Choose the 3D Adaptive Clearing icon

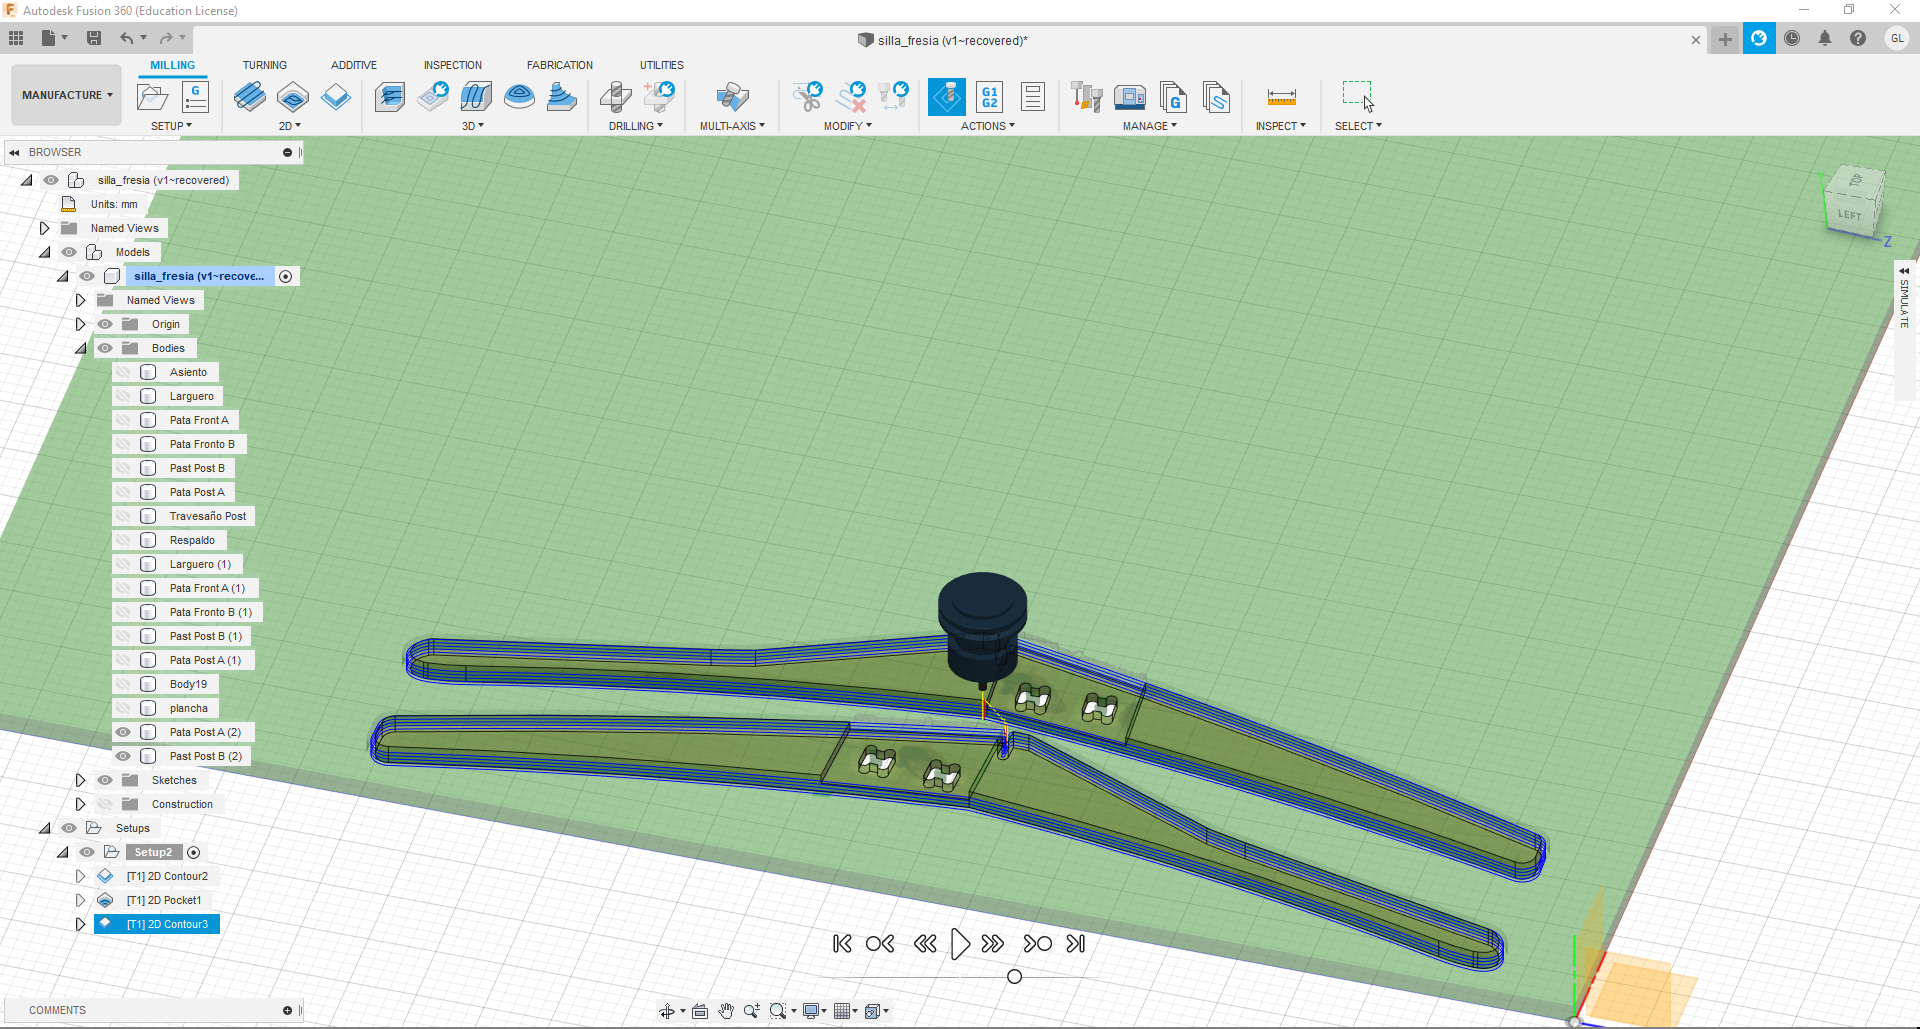tap(390, 97)
